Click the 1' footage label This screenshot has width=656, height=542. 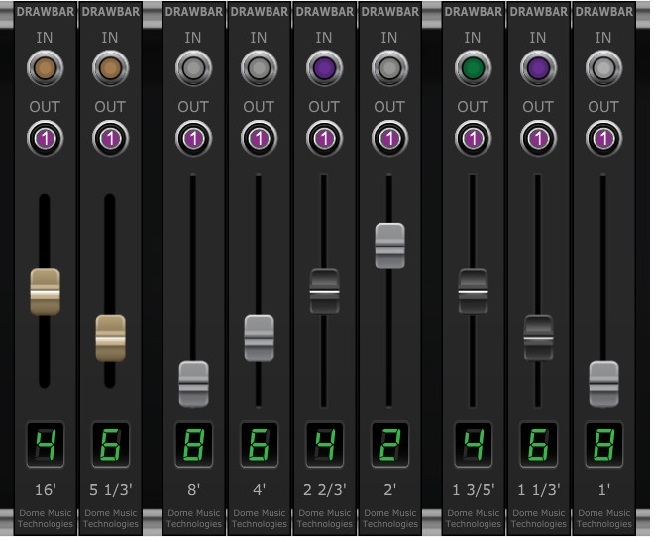coord(604,489)
